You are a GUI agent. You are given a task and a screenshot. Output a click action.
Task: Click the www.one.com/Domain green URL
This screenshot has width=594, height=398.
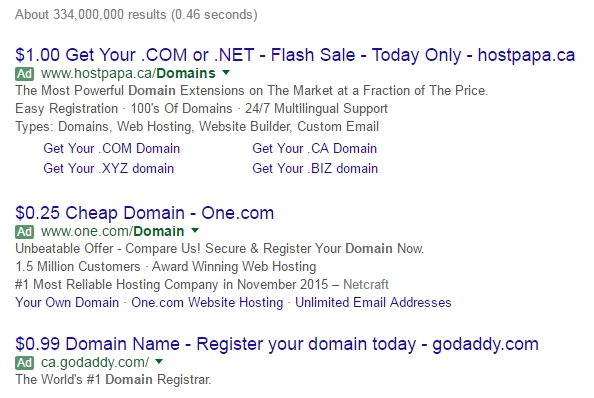[x=113, y=231]
